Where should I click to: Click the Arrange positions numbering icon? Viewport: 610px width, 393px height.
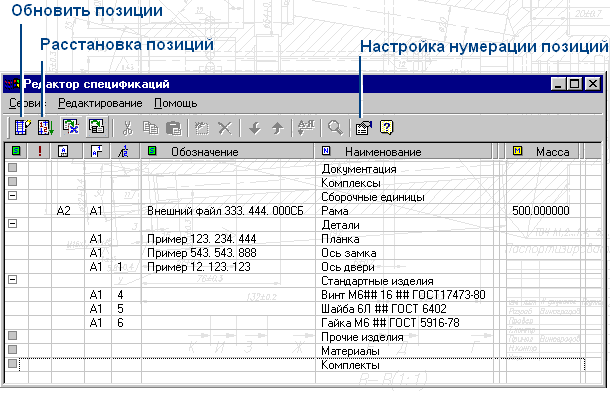46,128
